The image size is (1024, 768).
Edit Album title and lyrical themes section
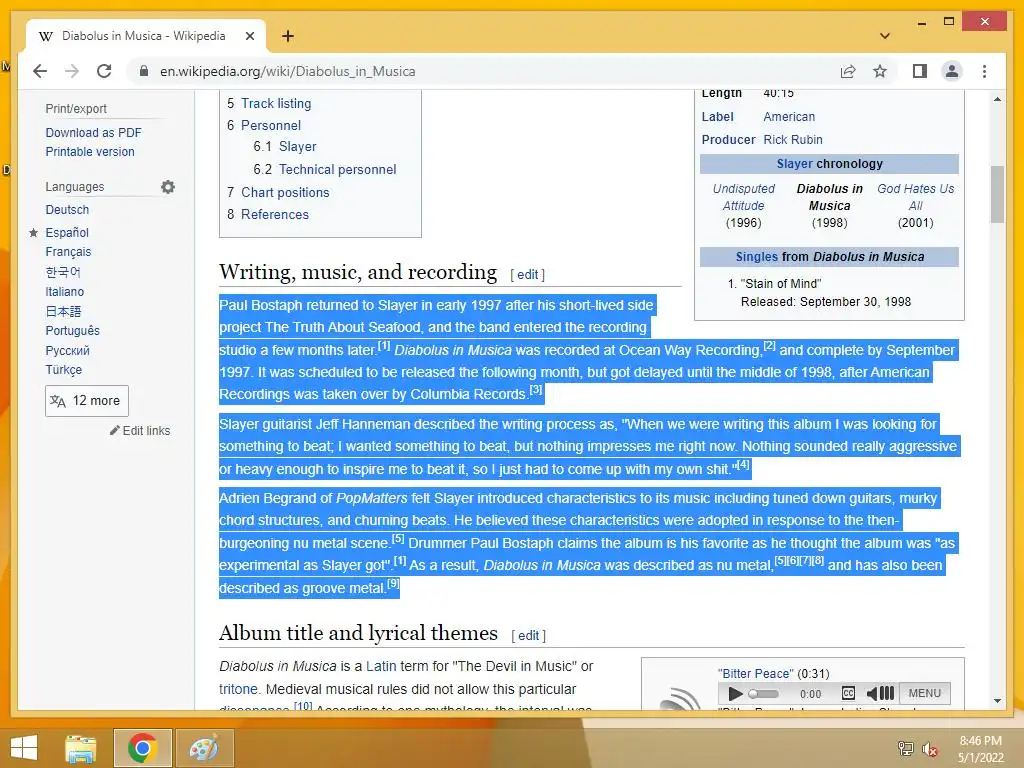528,635
